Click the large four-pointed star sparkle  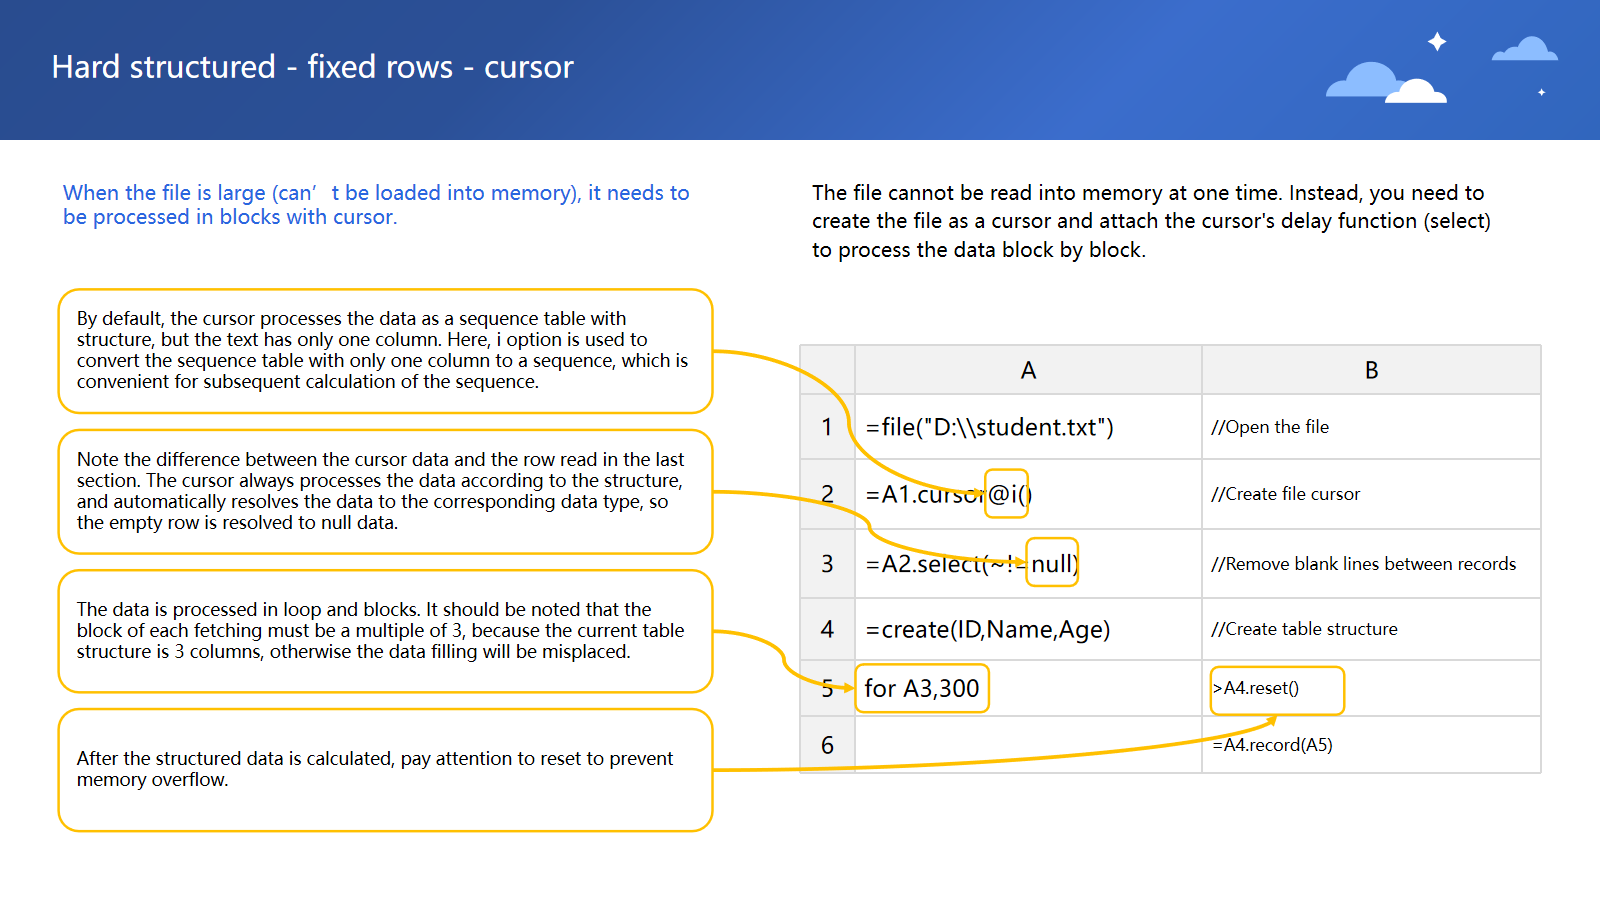coord(1437,41)
